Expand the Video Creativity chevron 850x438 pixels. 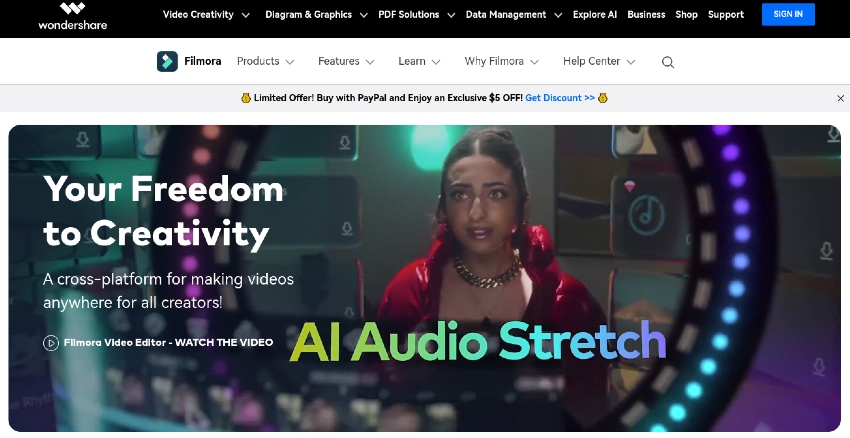pos(246,15)
